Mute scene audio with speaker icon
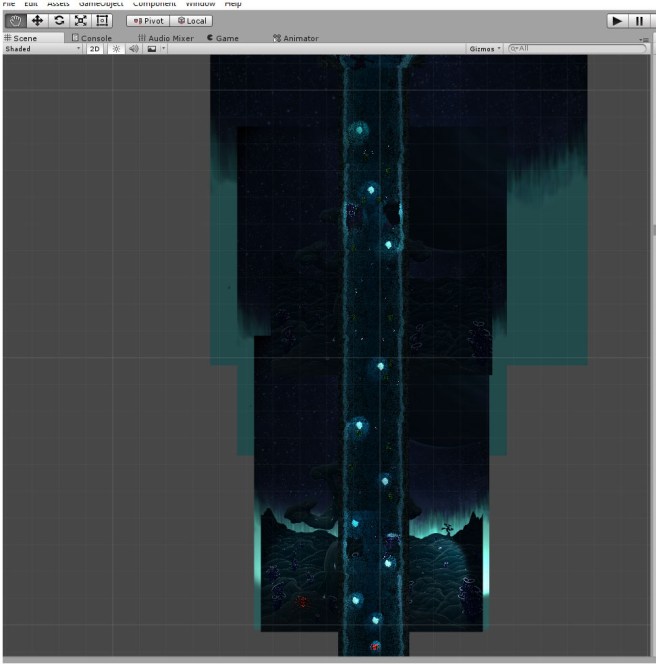Image resolution: width=656 pixels, height=664 pixels. [132, 49]
